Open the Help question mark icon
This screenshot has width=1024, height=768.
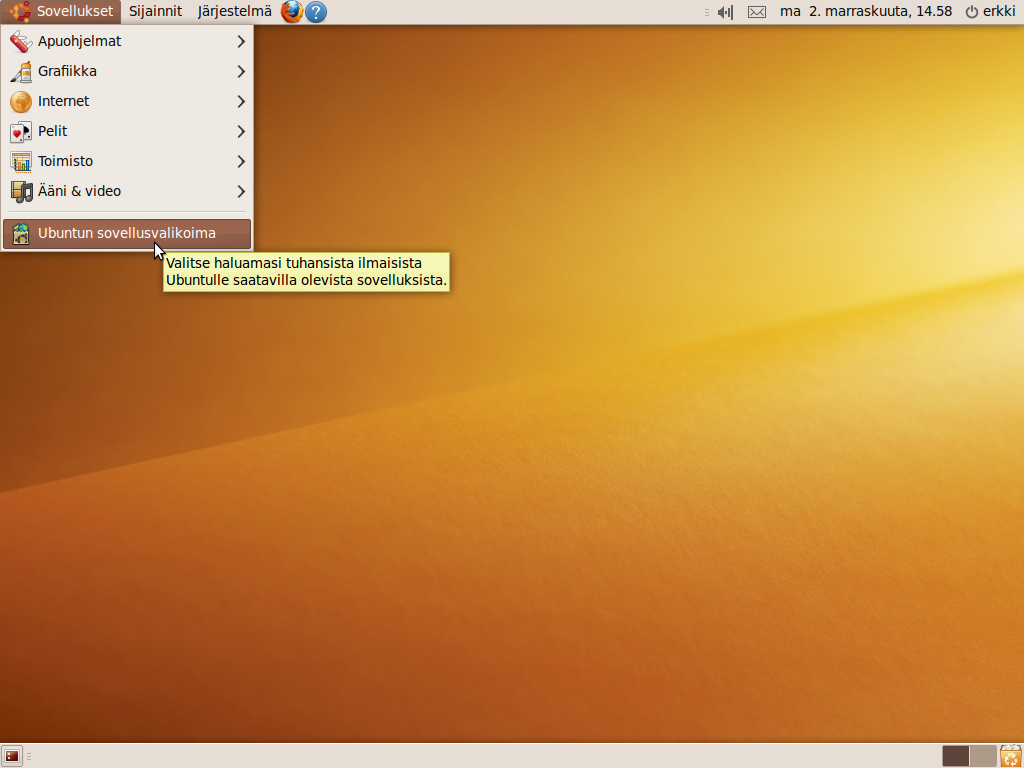click(x=316, y=12)
